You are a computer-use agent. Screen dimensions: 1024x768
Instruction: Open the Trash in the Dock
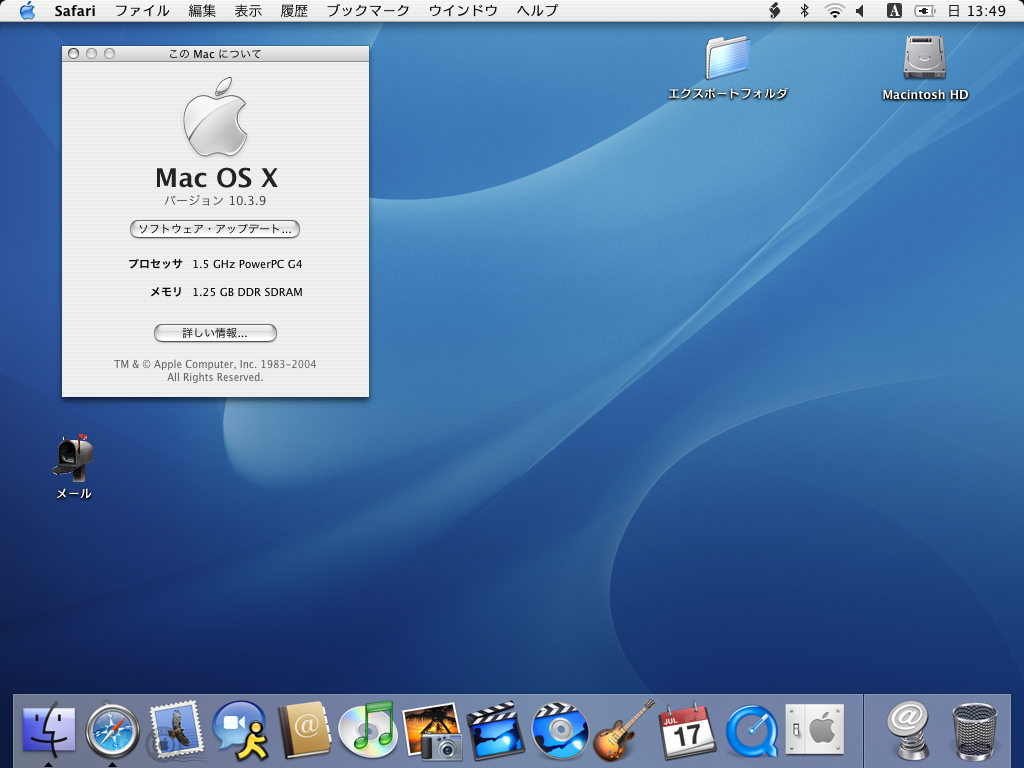pos(974,732)
